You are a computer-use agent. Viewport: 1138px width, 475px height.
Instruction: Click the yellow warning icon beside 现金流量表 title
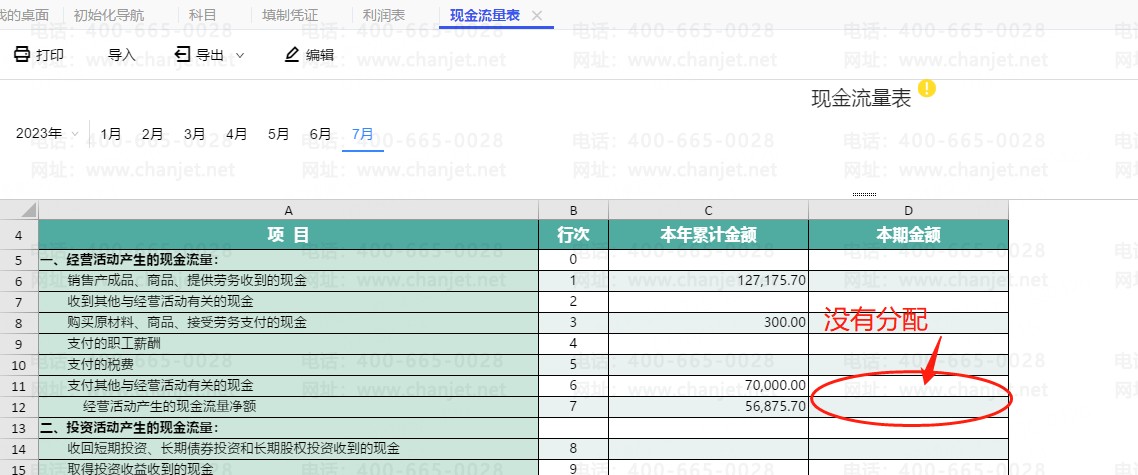coord(927,89)
